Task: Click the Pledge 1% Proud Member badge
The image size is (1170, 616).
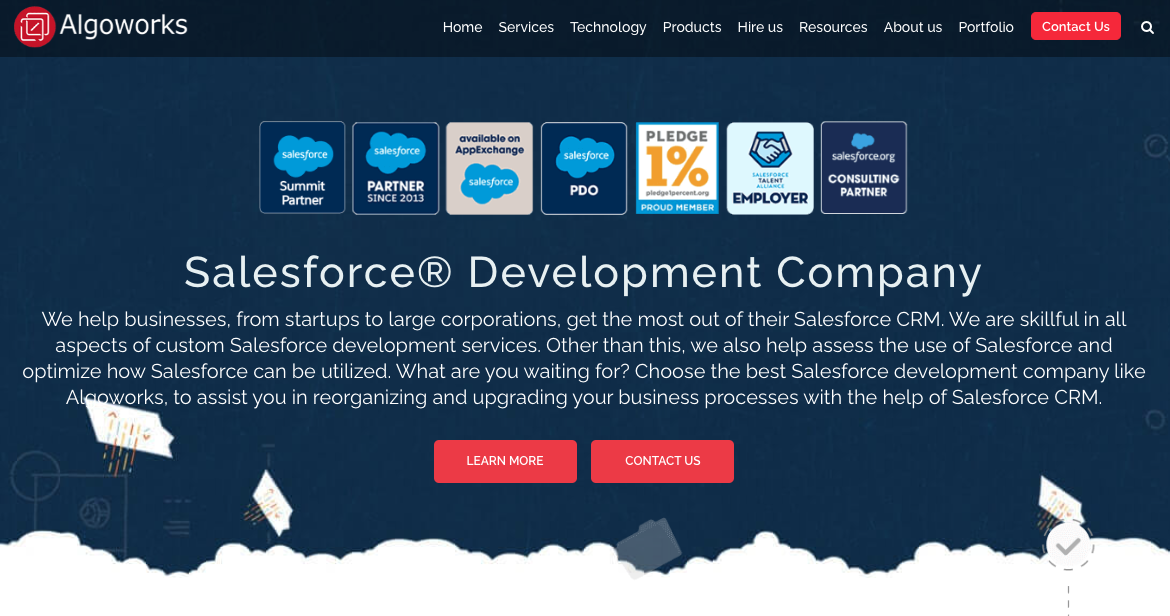Action: (677, 168)
